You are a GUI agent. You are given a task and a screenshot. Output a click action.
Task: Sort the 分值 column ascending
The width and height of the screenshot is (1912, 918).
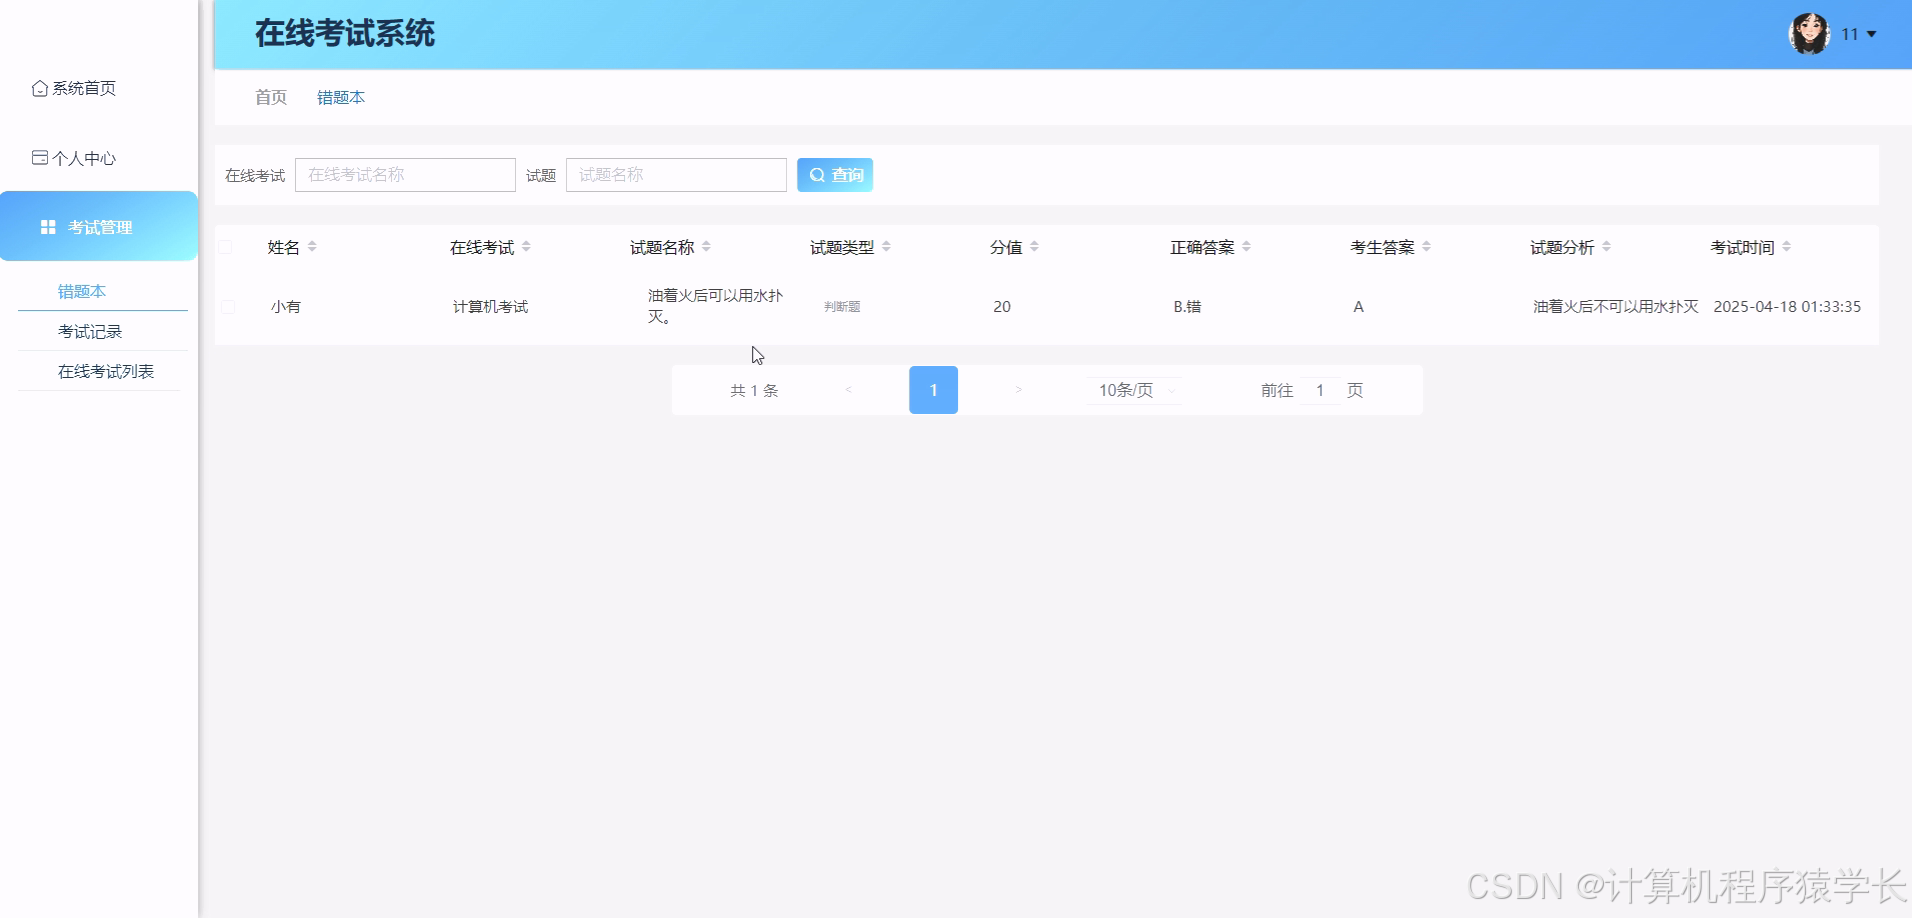[x=1036, y=242]
